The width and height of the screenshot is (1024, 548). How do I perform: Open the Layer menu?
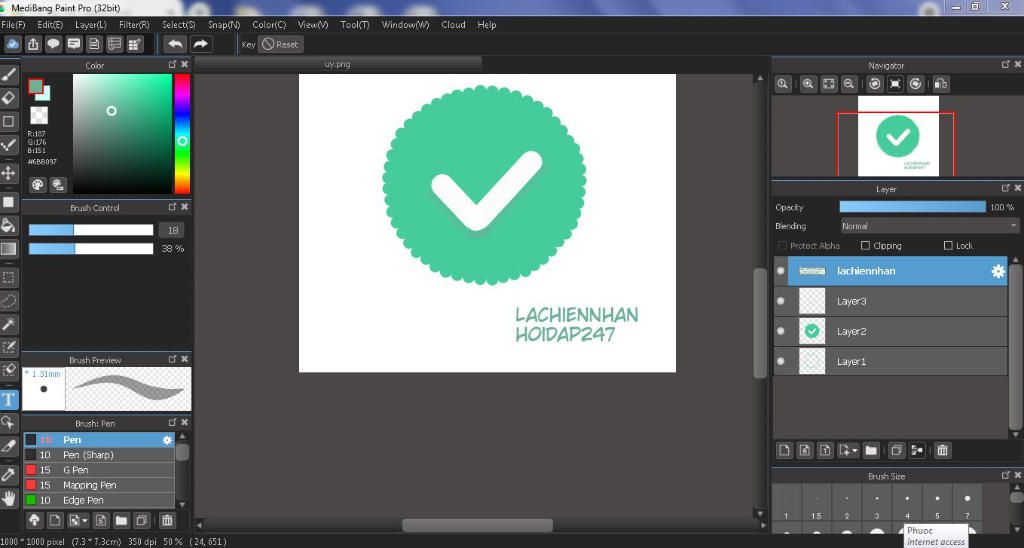coord(90,25)
